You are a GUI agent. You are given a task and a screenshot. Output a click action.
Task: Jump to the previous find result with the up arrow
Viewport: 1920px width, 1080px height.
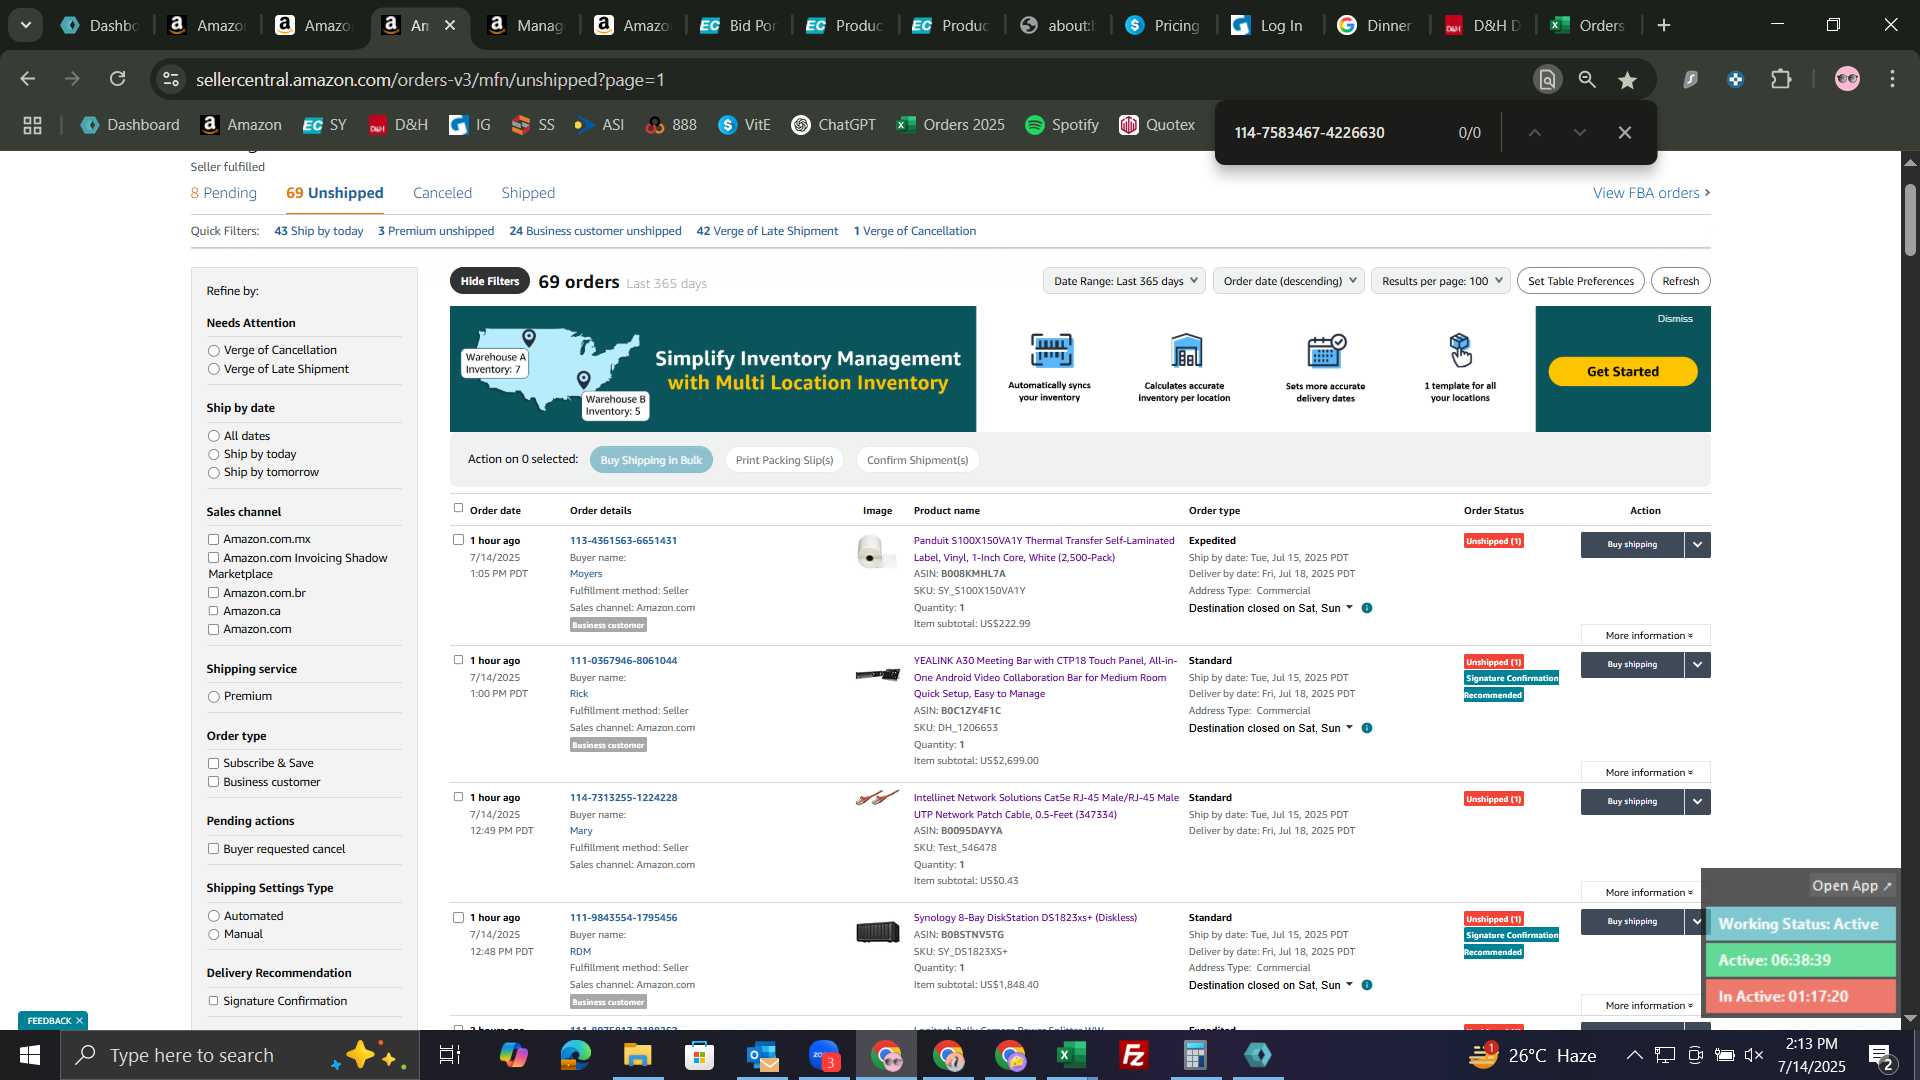click(1534, 132)
